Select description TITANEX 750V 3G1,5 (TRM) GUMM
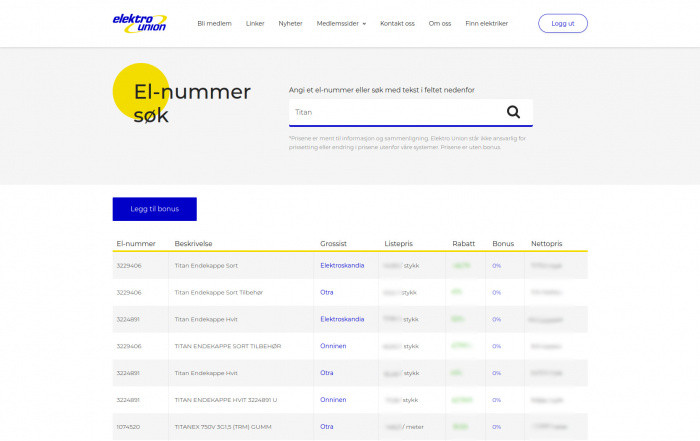 point(223,427)
